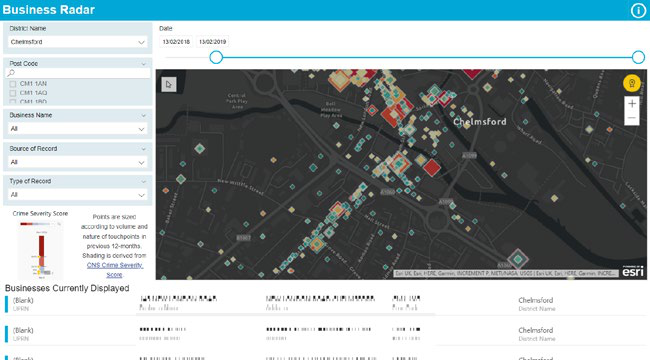The width and height of the screenshot is (650, 360).
Task: Click the start date field 13/02/2018
Action: click(176, 41)
